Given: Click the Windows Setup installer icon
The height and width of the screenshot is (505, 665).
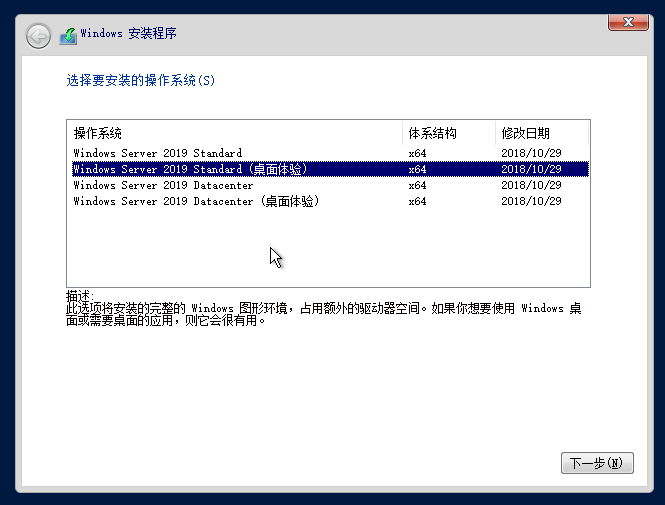Looking at the screenshot, I should (68, 36).
